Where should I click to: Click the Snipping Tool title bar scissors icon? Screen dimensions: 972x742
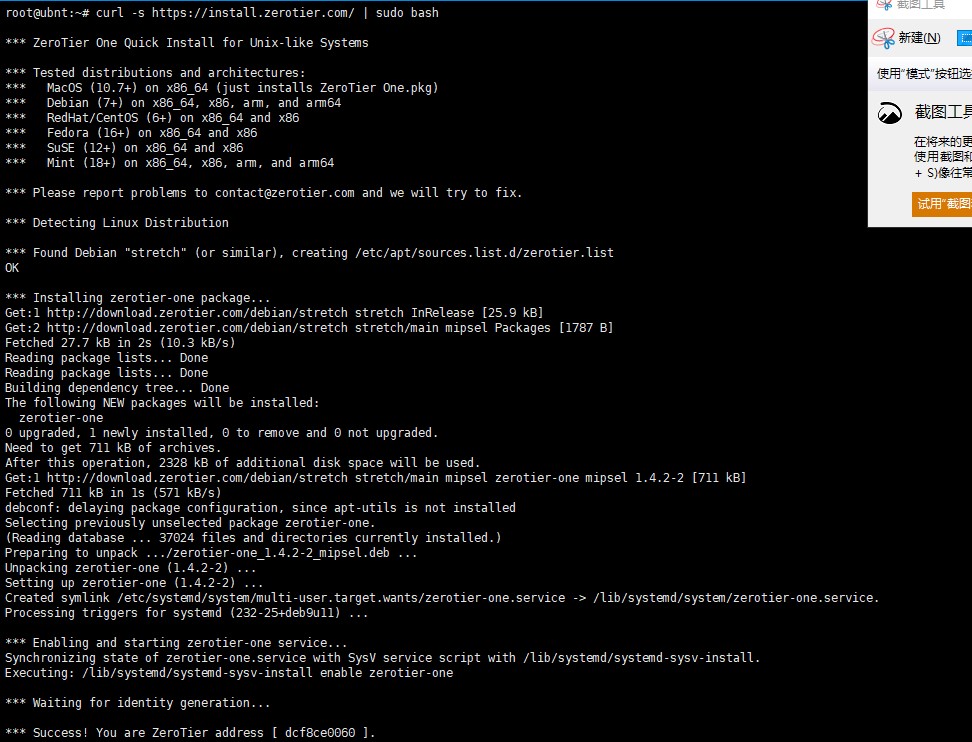(x=883, y=5)
